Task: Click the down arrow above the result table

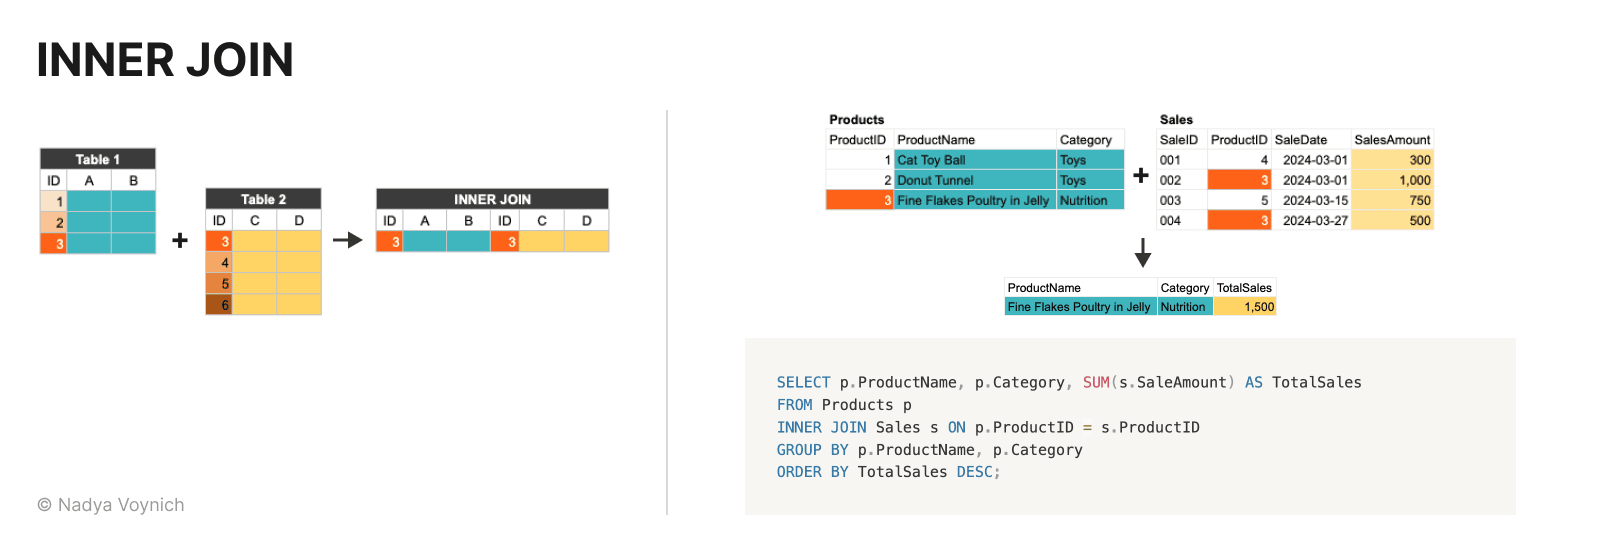Action: 1143,253
